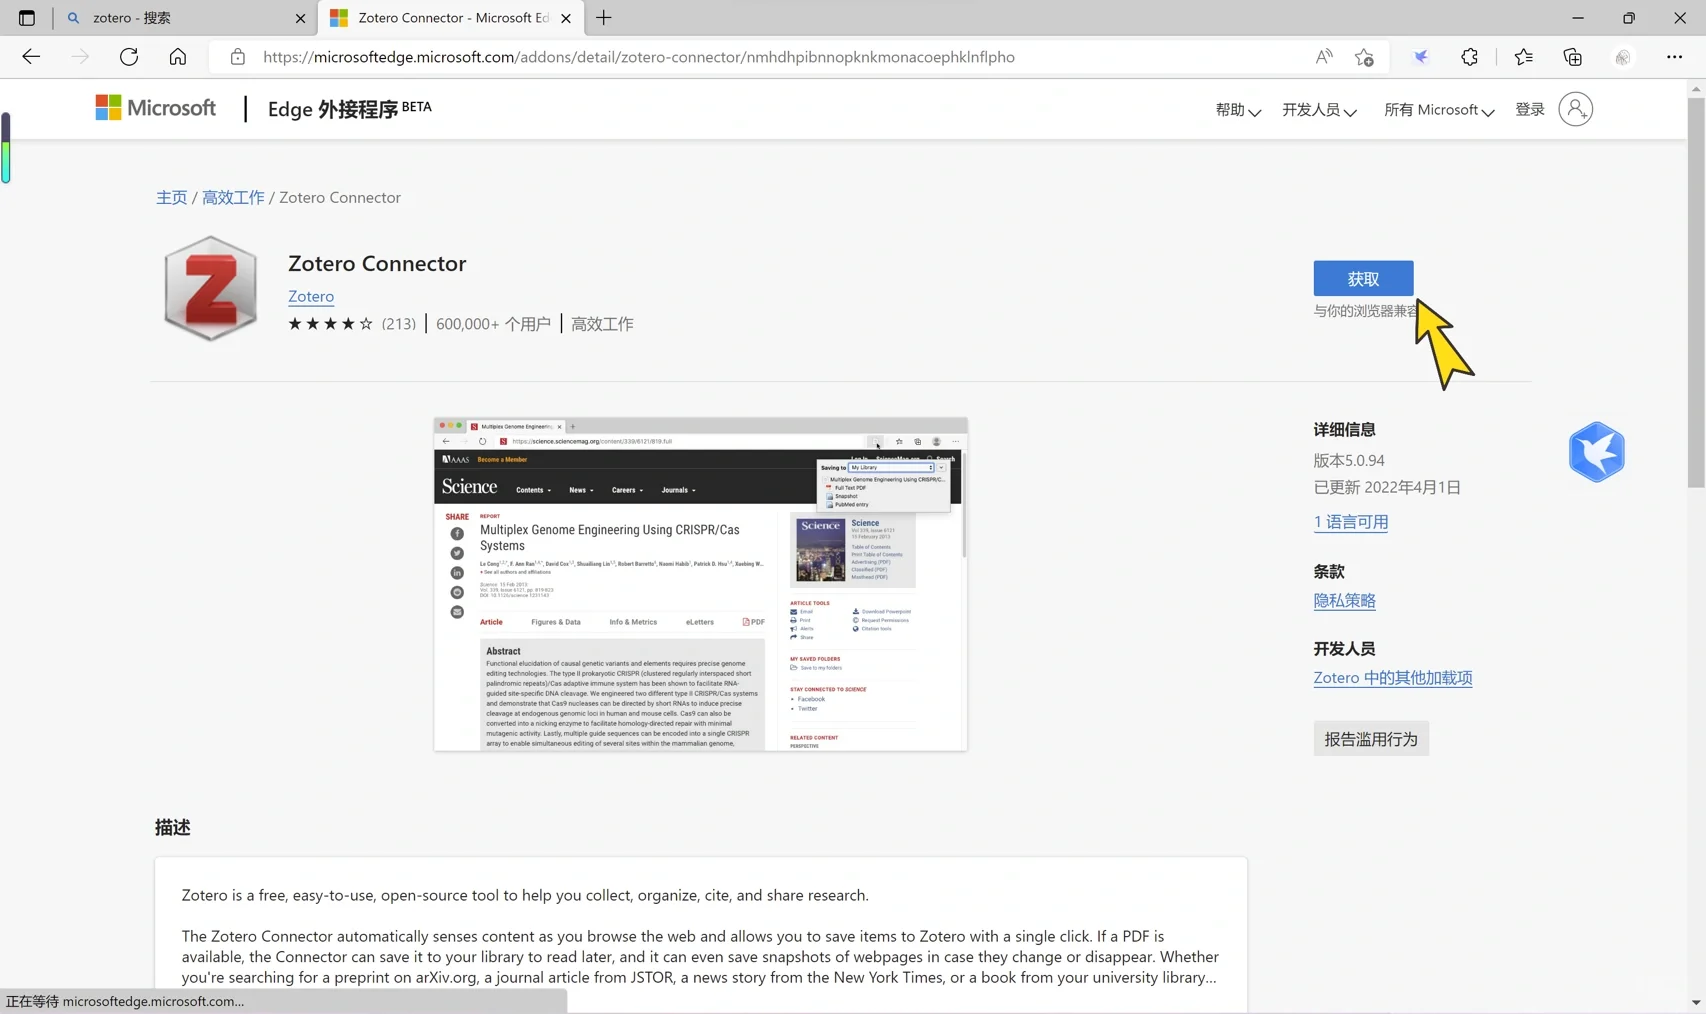Click the Edge 外接程序 title
The width and height of the screenshot is (1706, 1014).
[x=349, y=108]
